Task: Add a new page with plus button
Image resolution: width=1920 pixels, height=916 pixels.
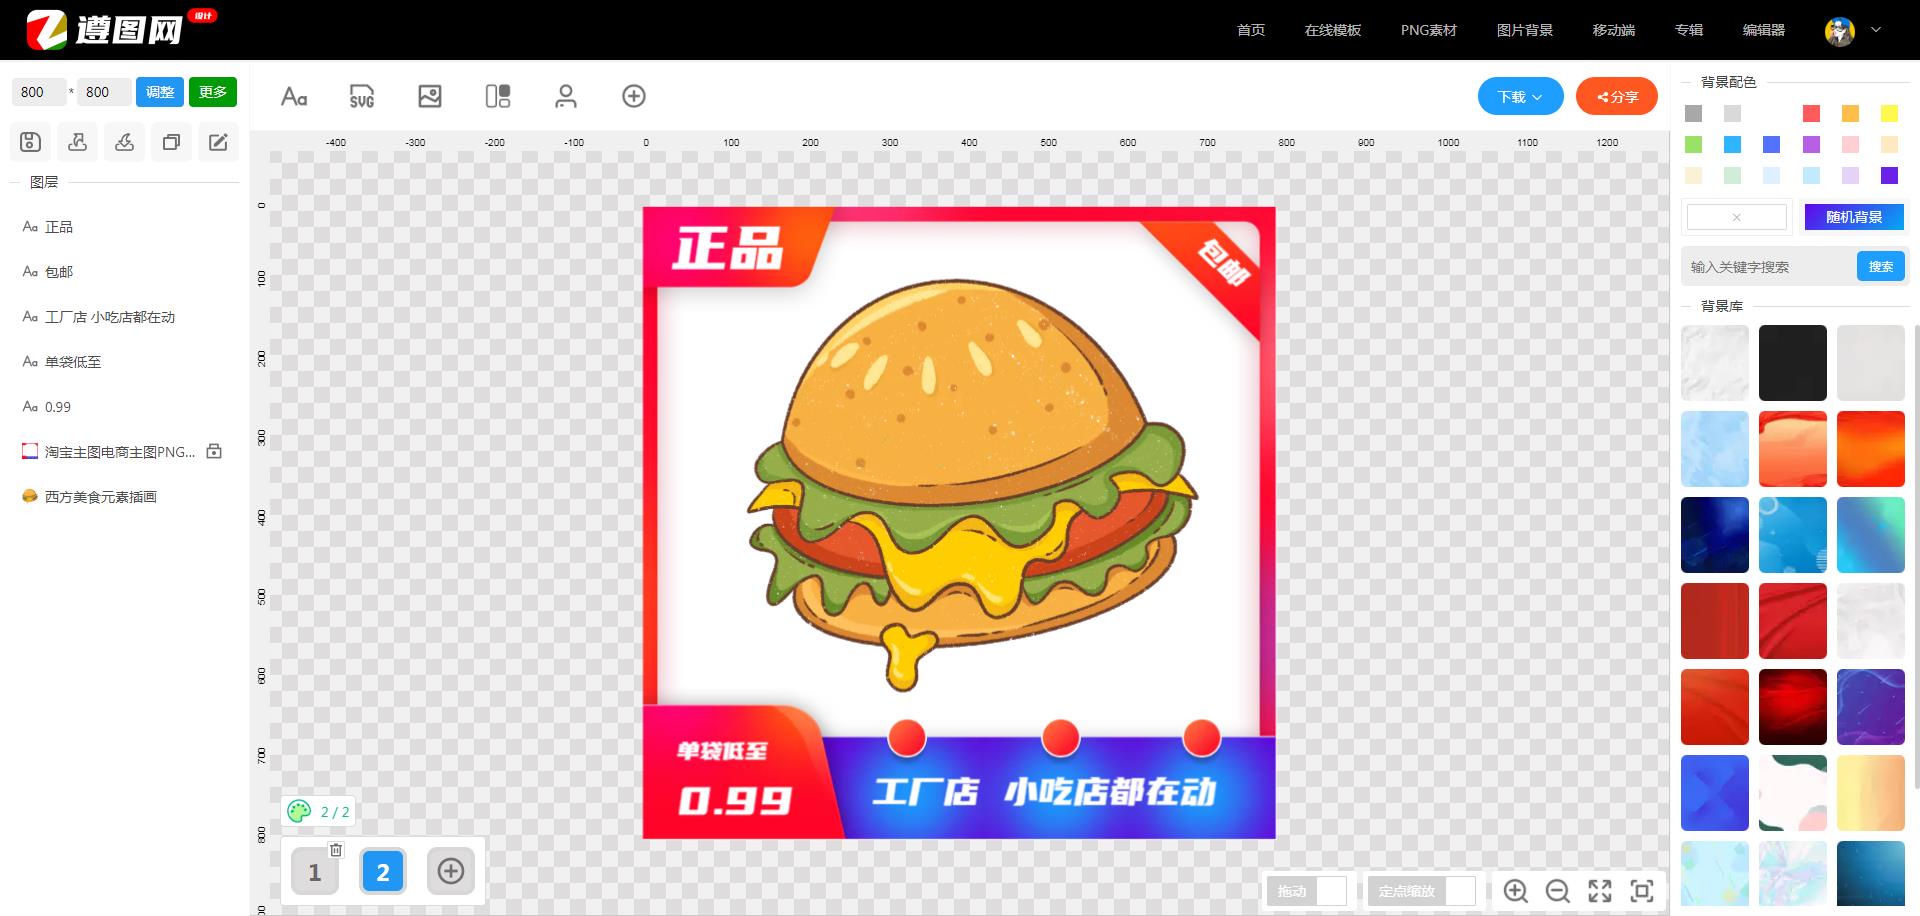Action: [x=451, y=871]
